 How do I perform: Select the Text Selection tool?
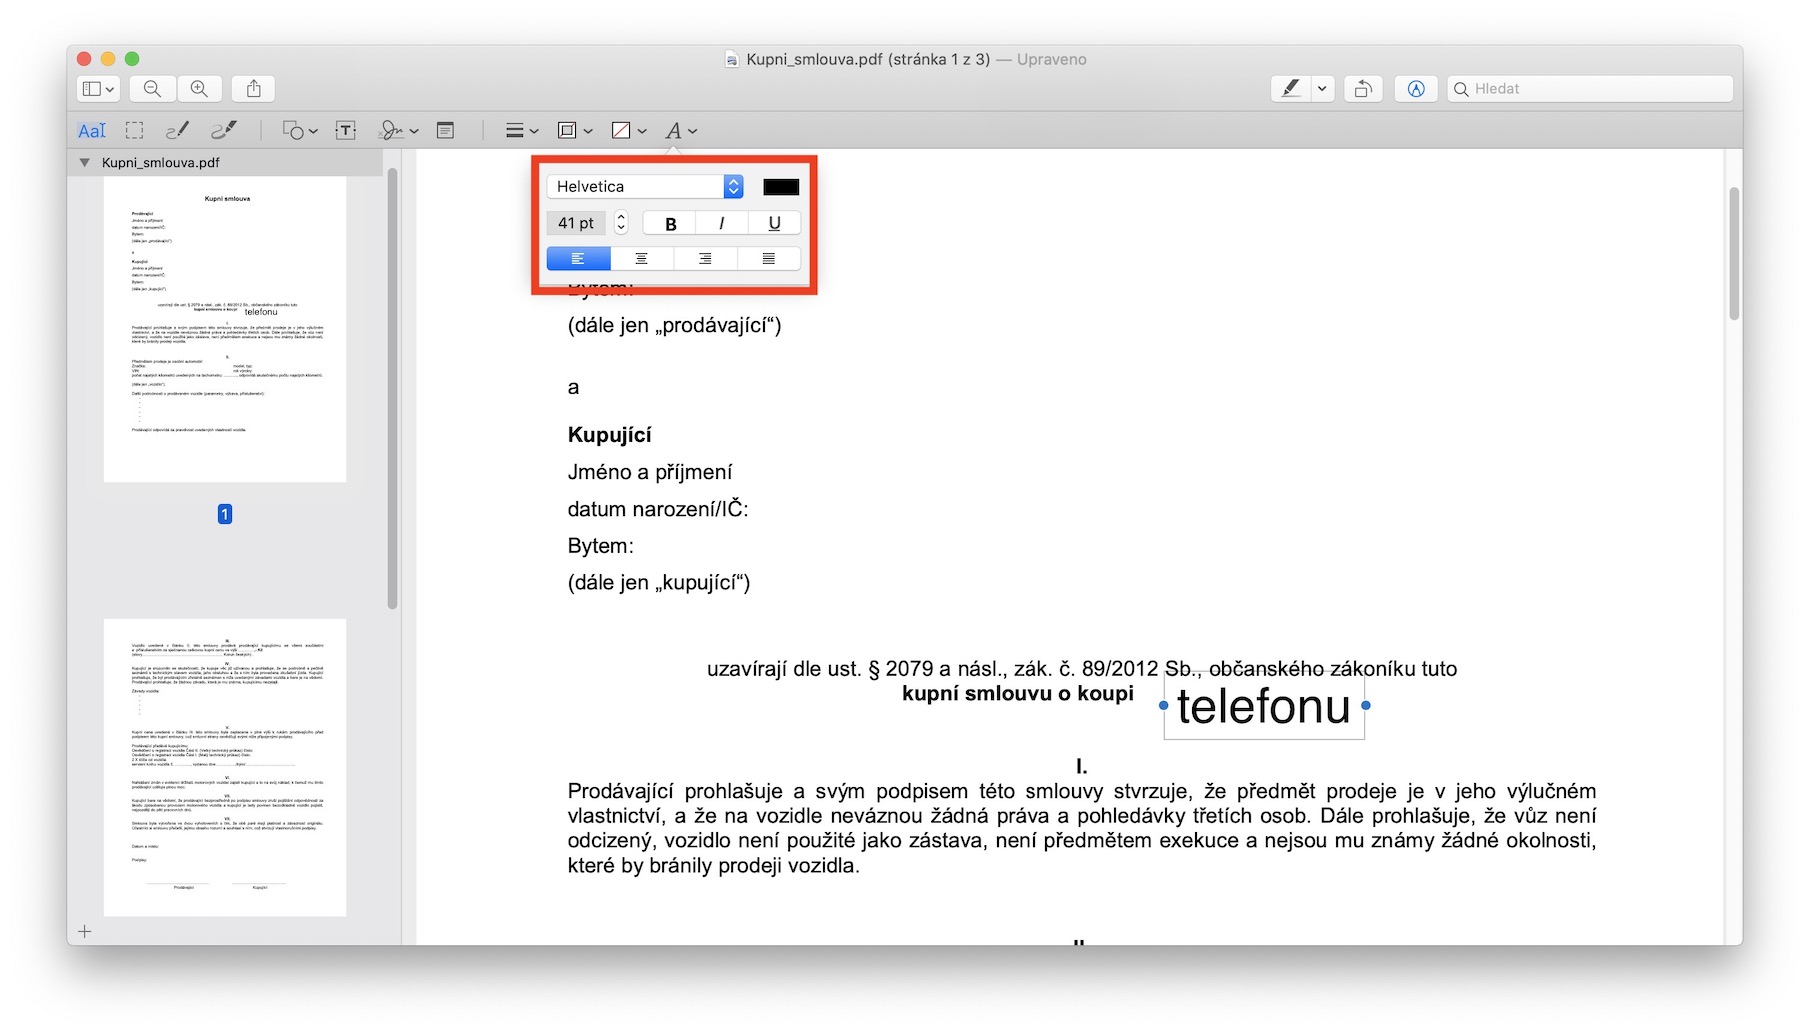point(92,131)
